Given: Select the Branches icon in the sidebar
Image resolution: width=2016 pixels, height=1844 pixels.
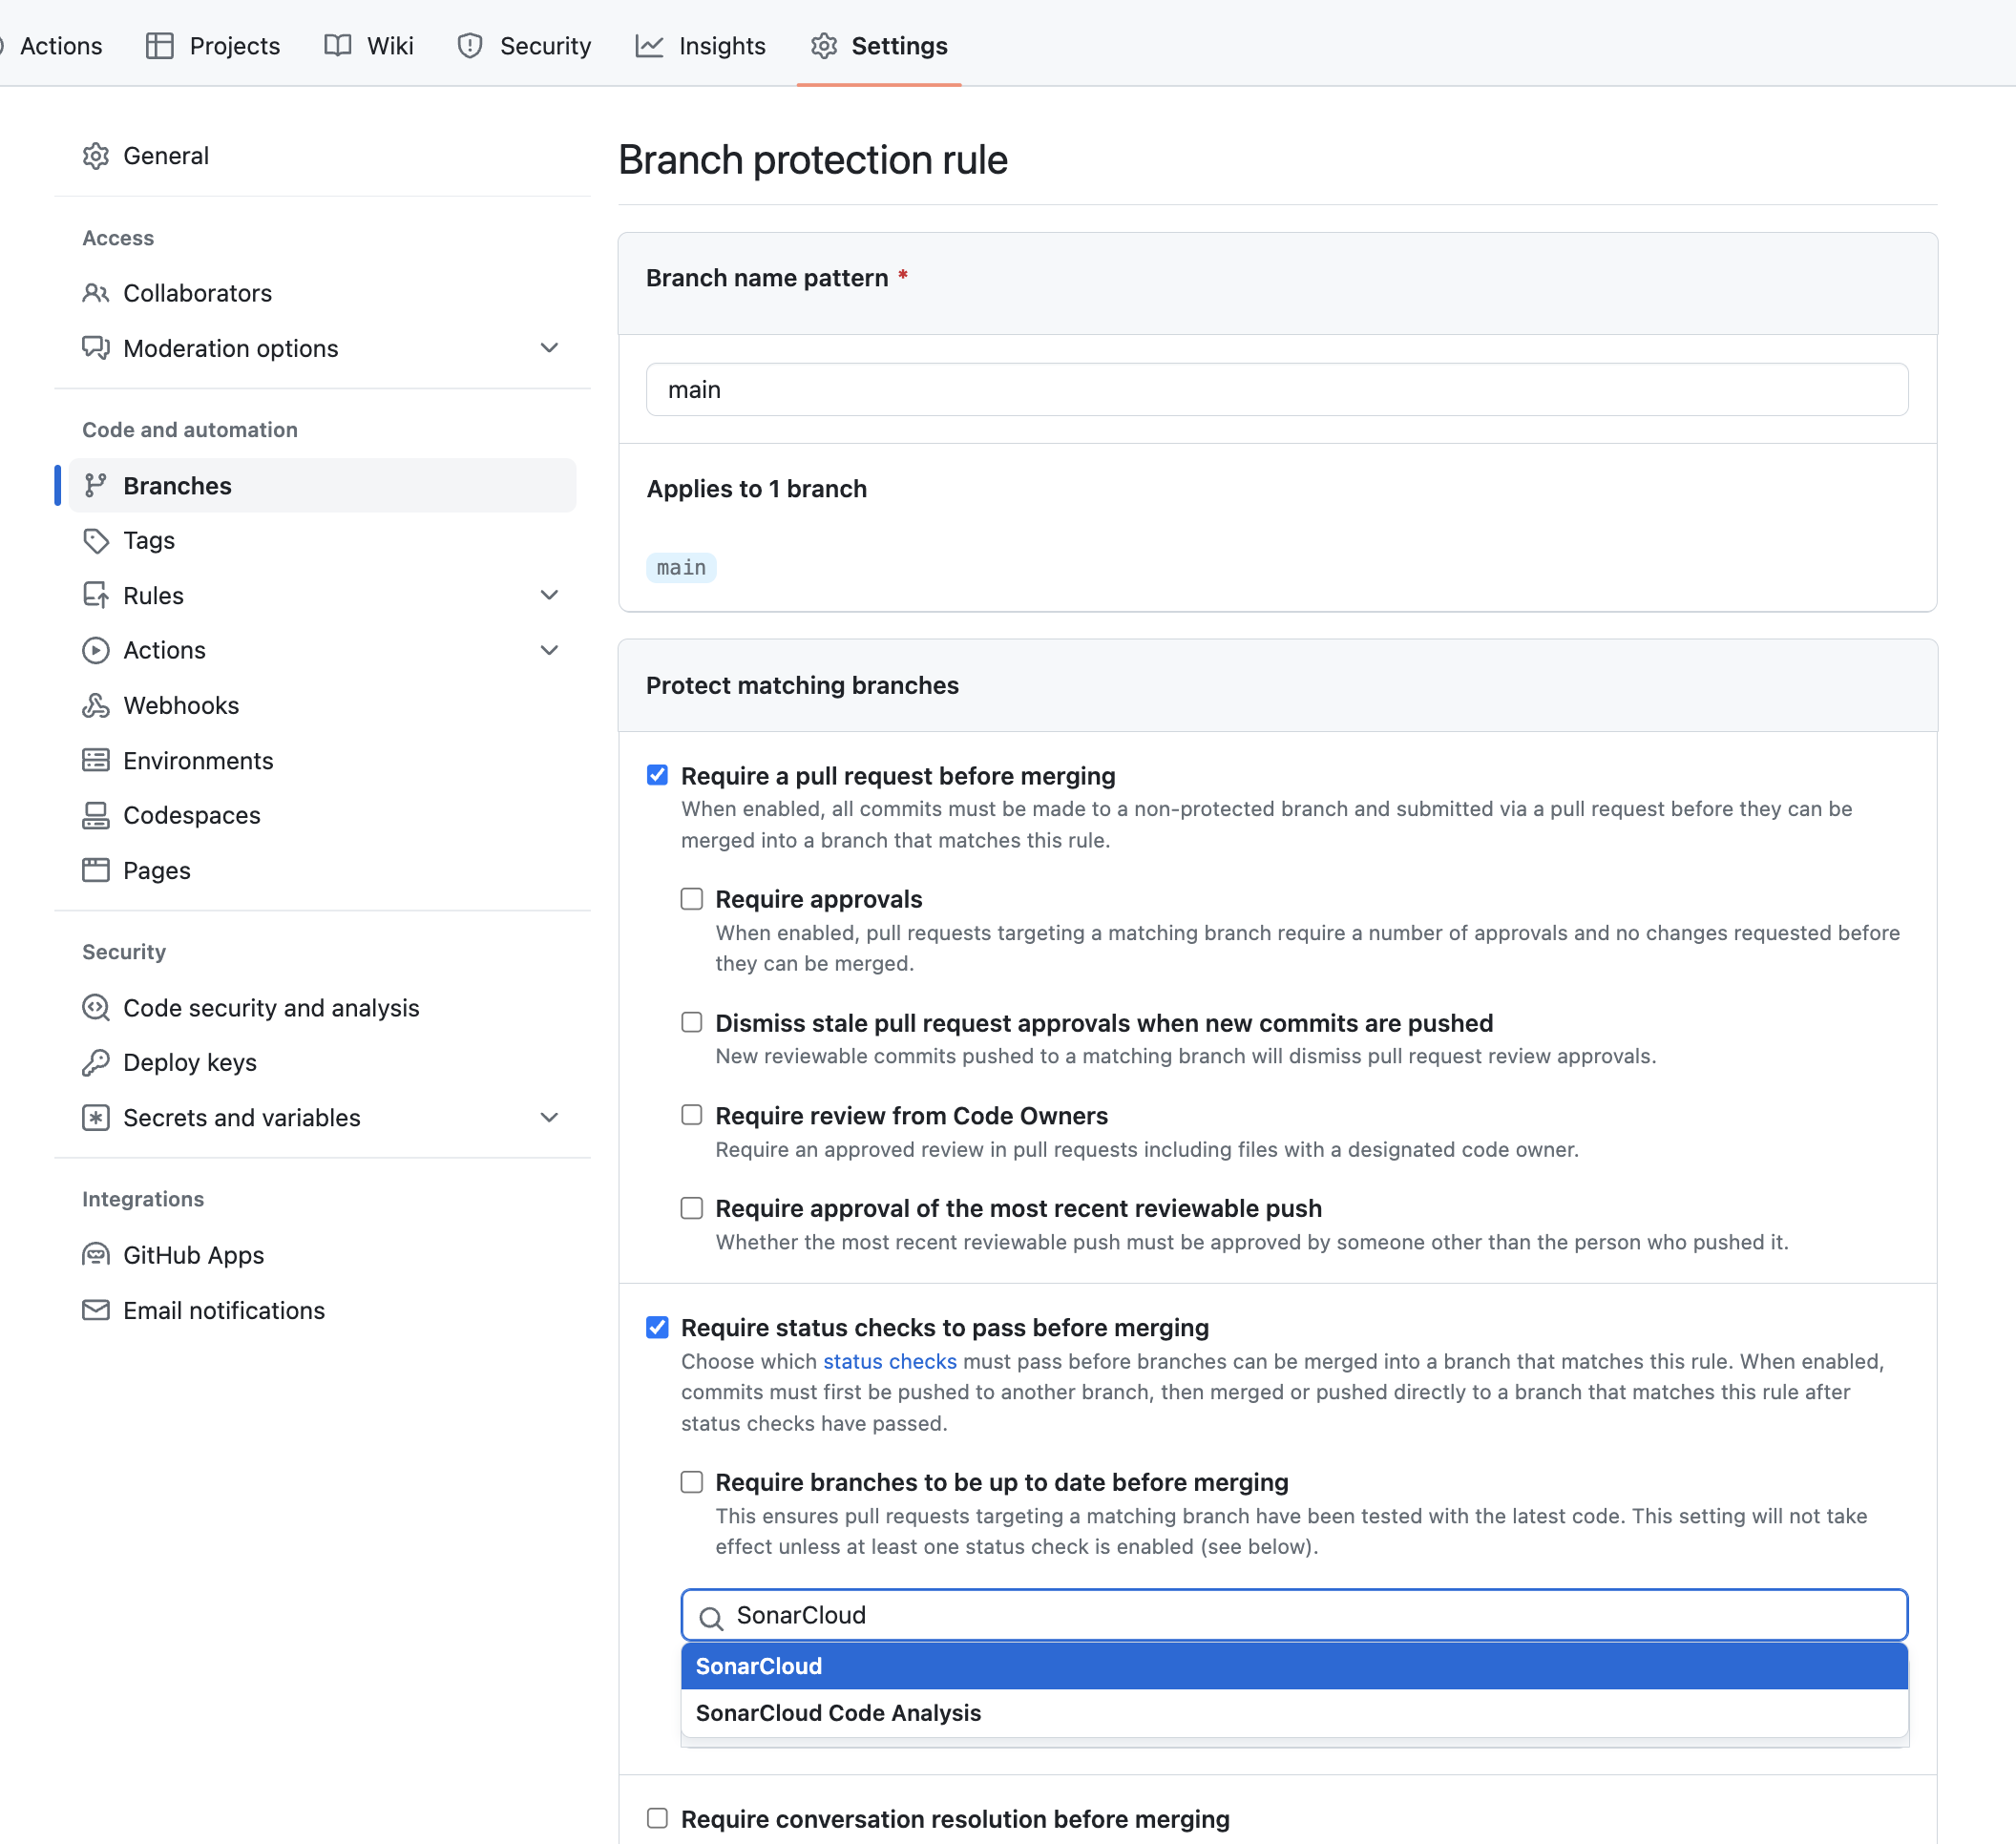Looking at the screenshot, I should tap(96, 485).
